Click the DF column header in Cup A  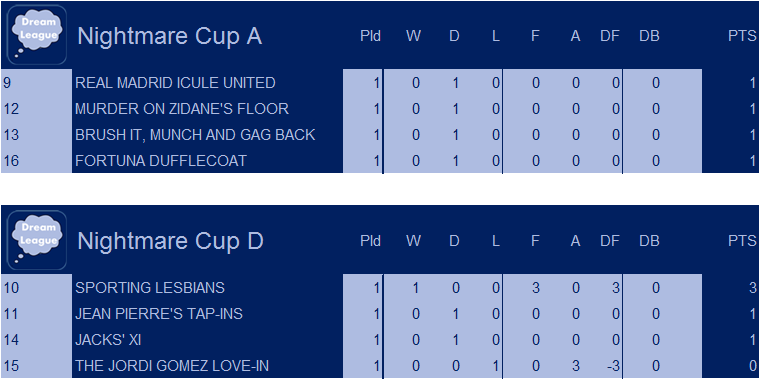coord(610,36)
